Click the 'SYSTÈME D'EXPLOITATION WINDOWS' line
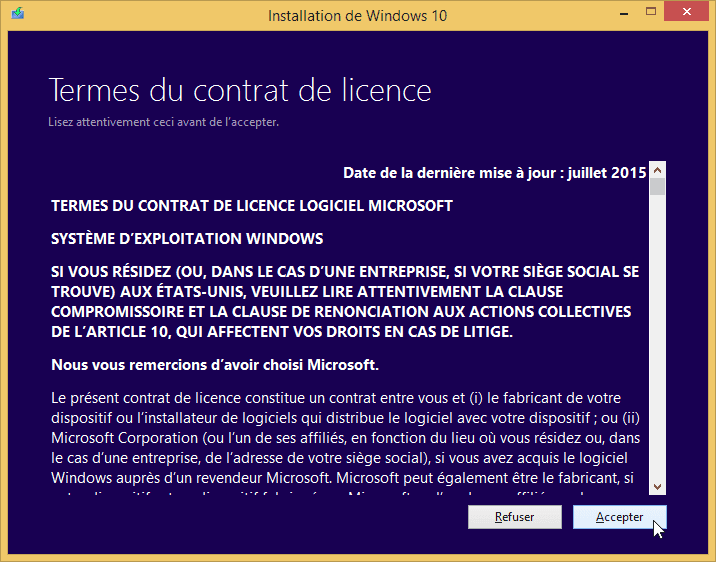 [x=187, y=239]
